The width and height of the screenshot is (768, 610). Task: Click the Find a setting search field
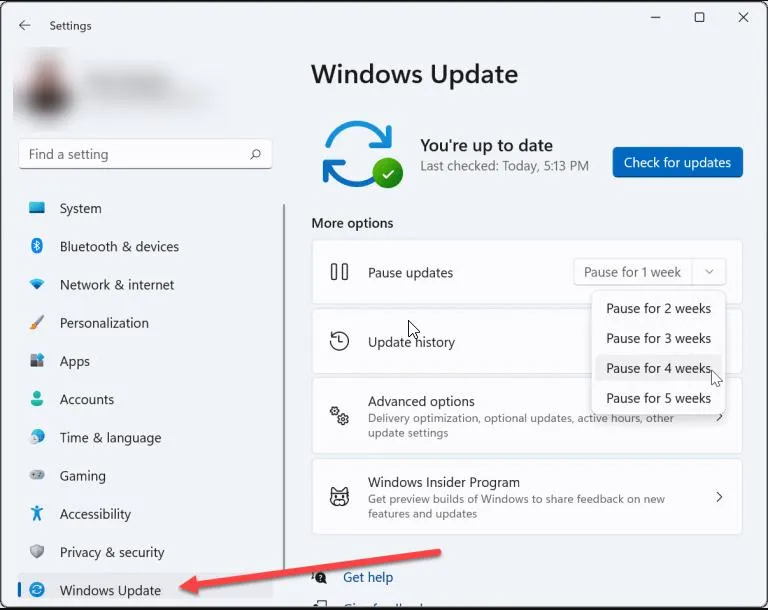(145, 154)
